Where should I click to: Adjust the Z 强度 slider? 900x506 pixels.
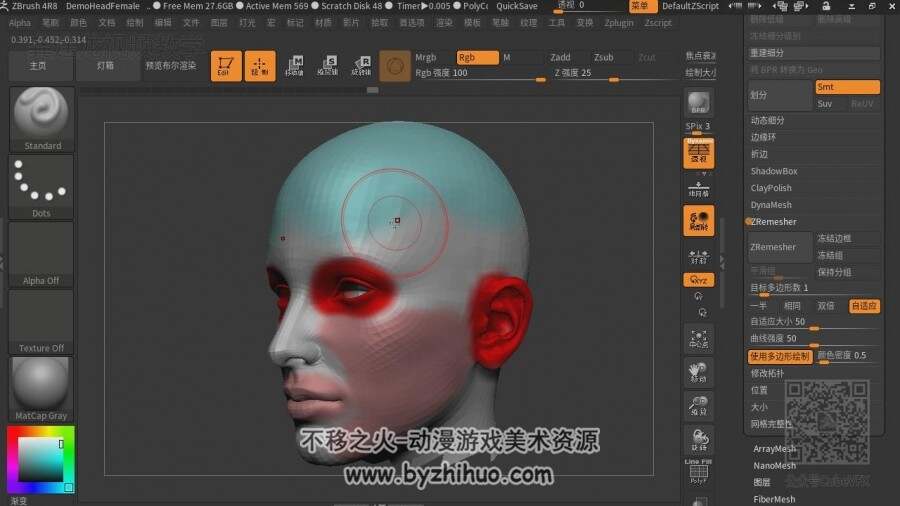tap(615, 73)
